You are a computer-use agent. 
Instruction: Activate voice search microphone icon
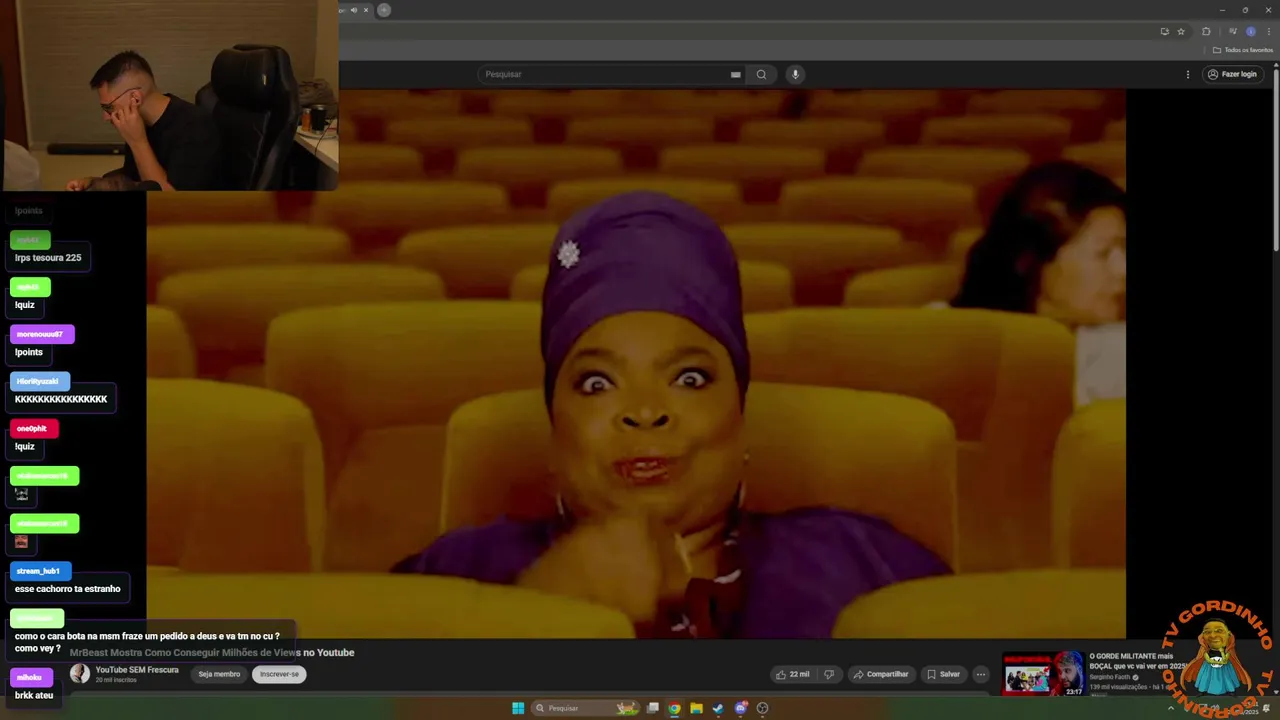pos(796,74)
